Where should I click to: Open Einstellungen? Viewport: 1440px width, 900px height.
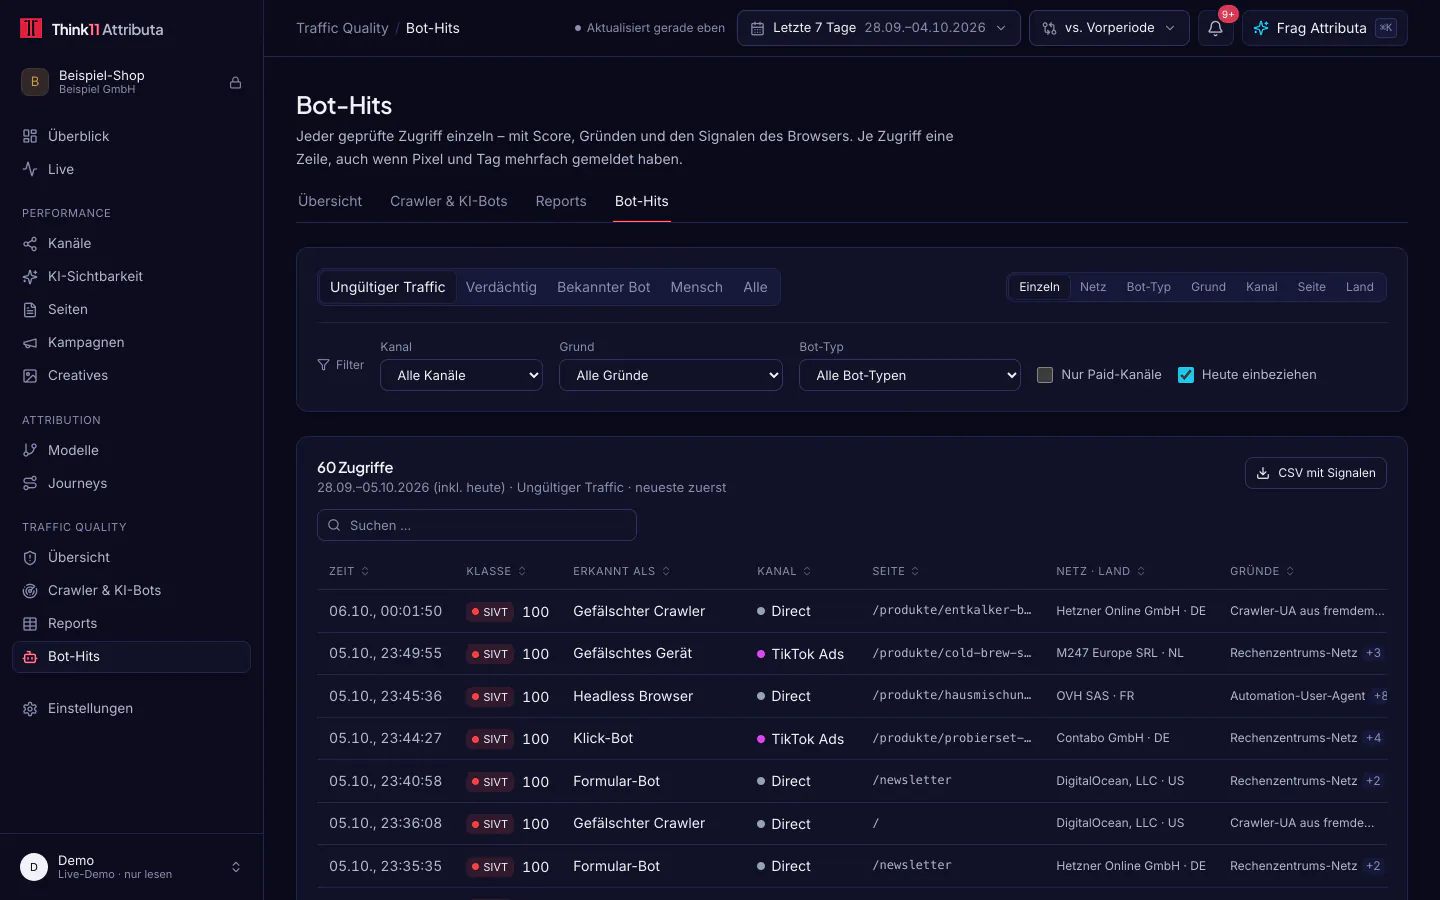[x=131, y=708]
